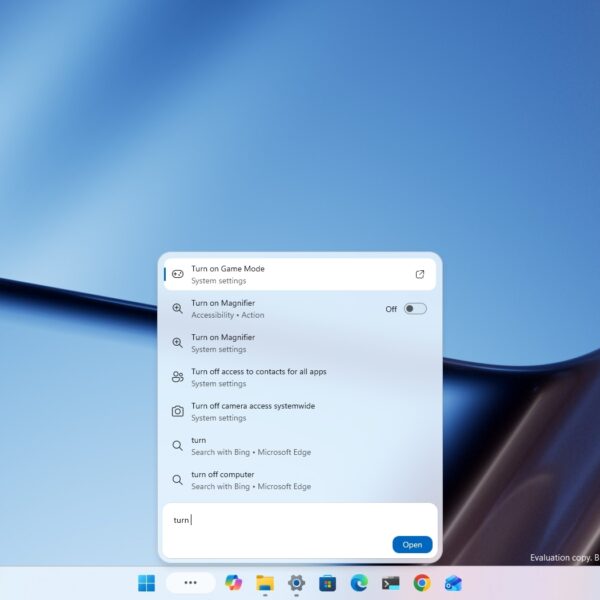Open the Windows Start menu
600x600 pixels.
(147, 583)
